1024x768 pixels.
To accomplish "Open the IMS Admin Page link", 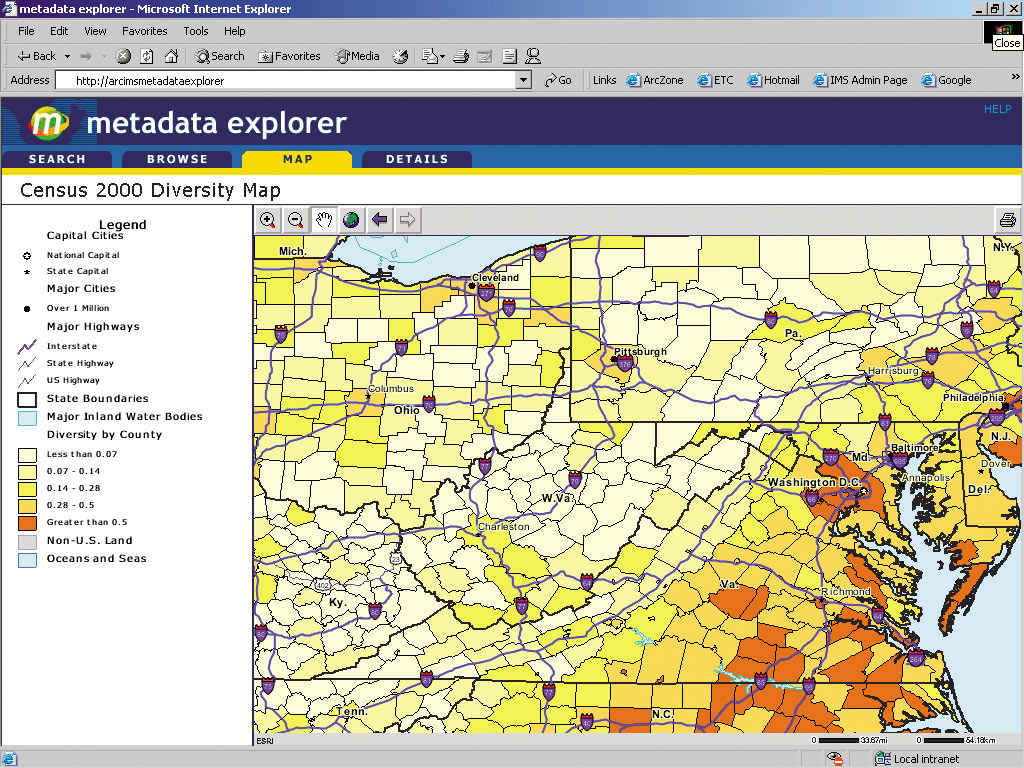I will pos(861,80).
